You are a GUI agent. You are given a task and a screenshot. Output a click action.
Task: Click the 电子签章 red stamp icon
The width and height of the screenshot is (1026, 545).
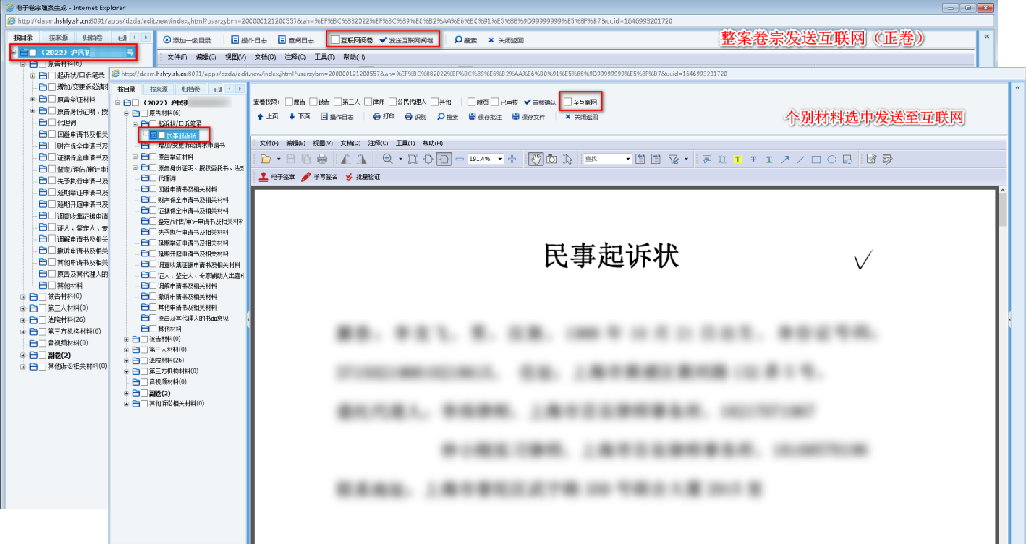(263, 177)
